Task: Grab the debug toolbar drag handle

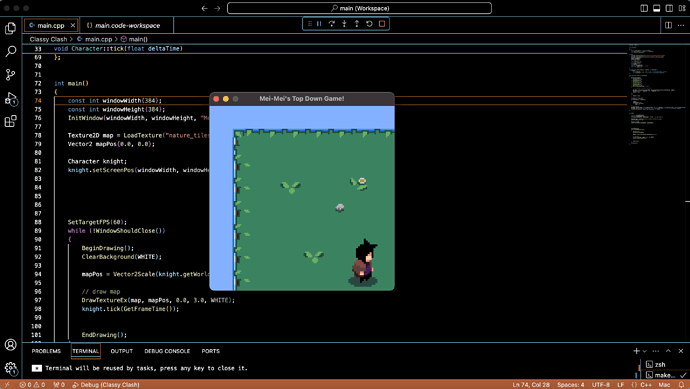Action: pos(310,24)
